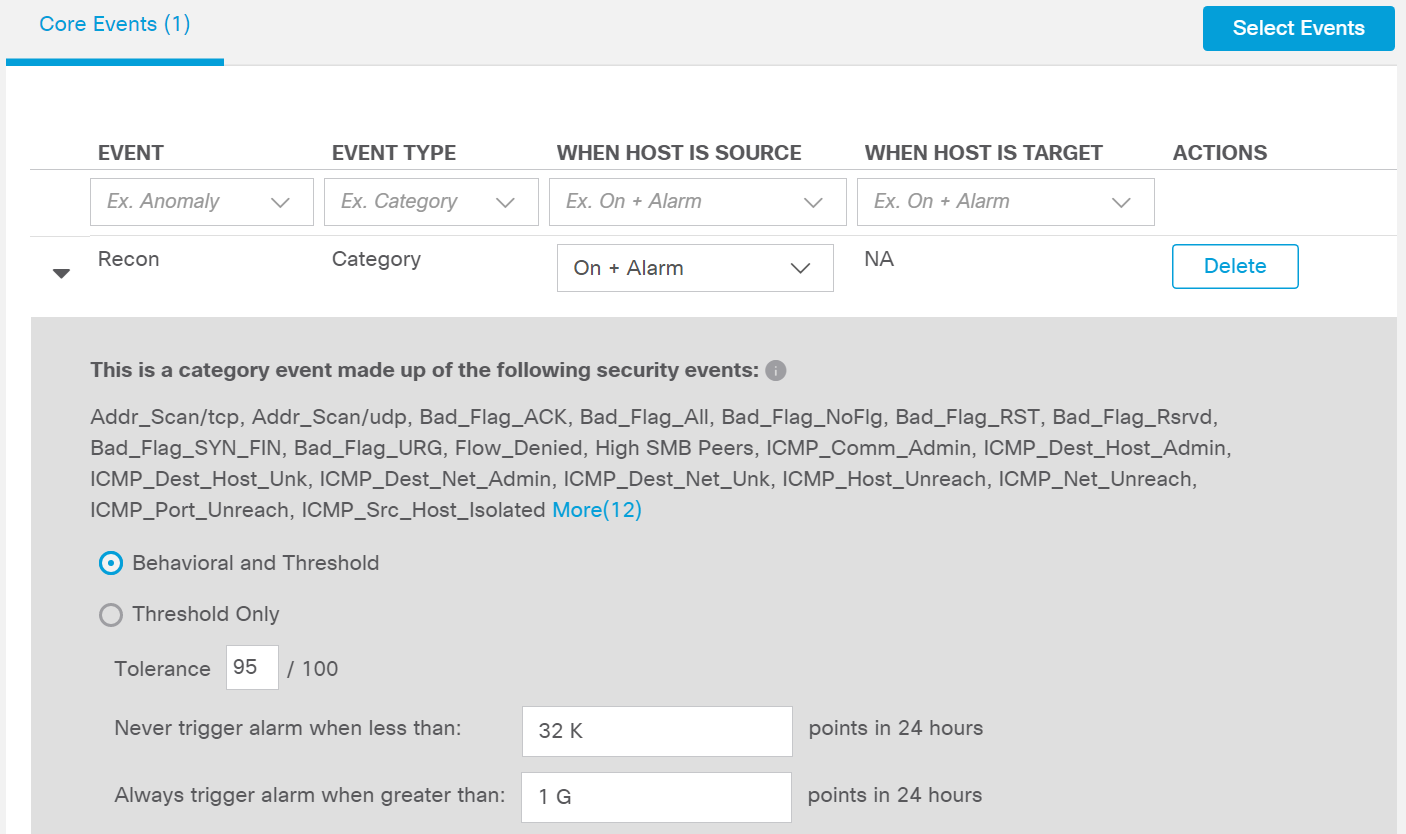Click the 'NA' target cell
1406x834 pixels.
(879, 259)
